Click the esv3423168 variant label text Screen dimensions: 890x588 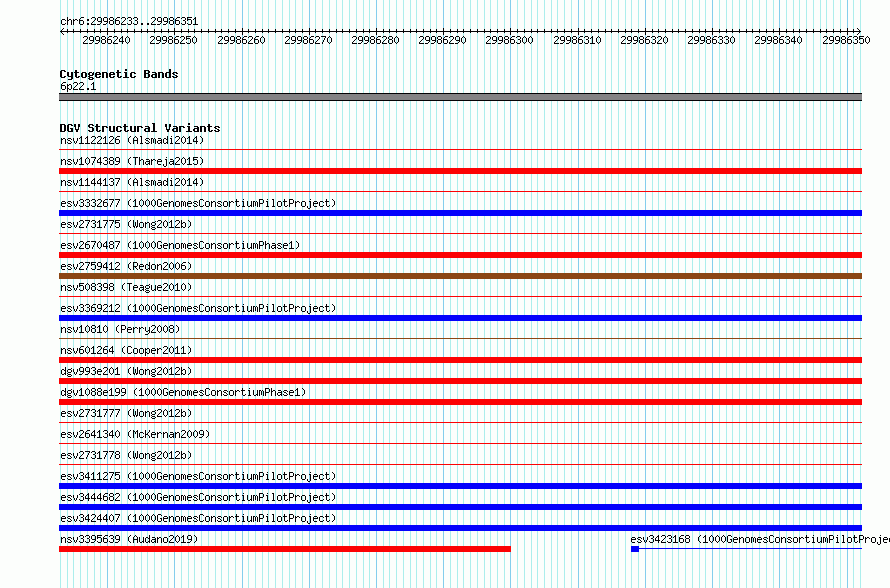pyautogui.click(x=760, y=539)
